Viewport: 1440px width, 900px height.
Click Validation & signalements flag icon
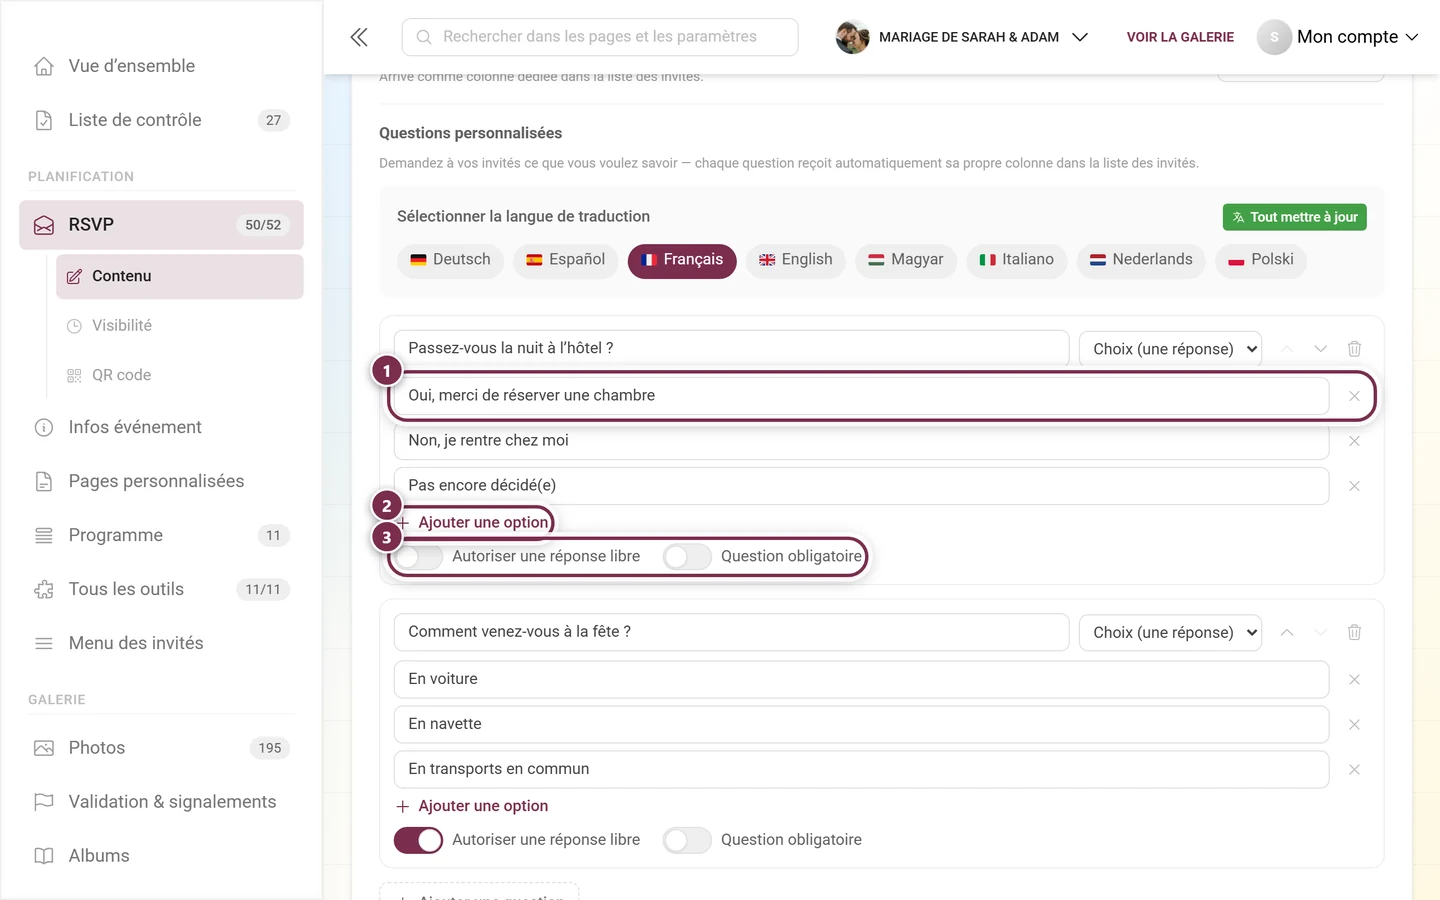pos(44,802)
